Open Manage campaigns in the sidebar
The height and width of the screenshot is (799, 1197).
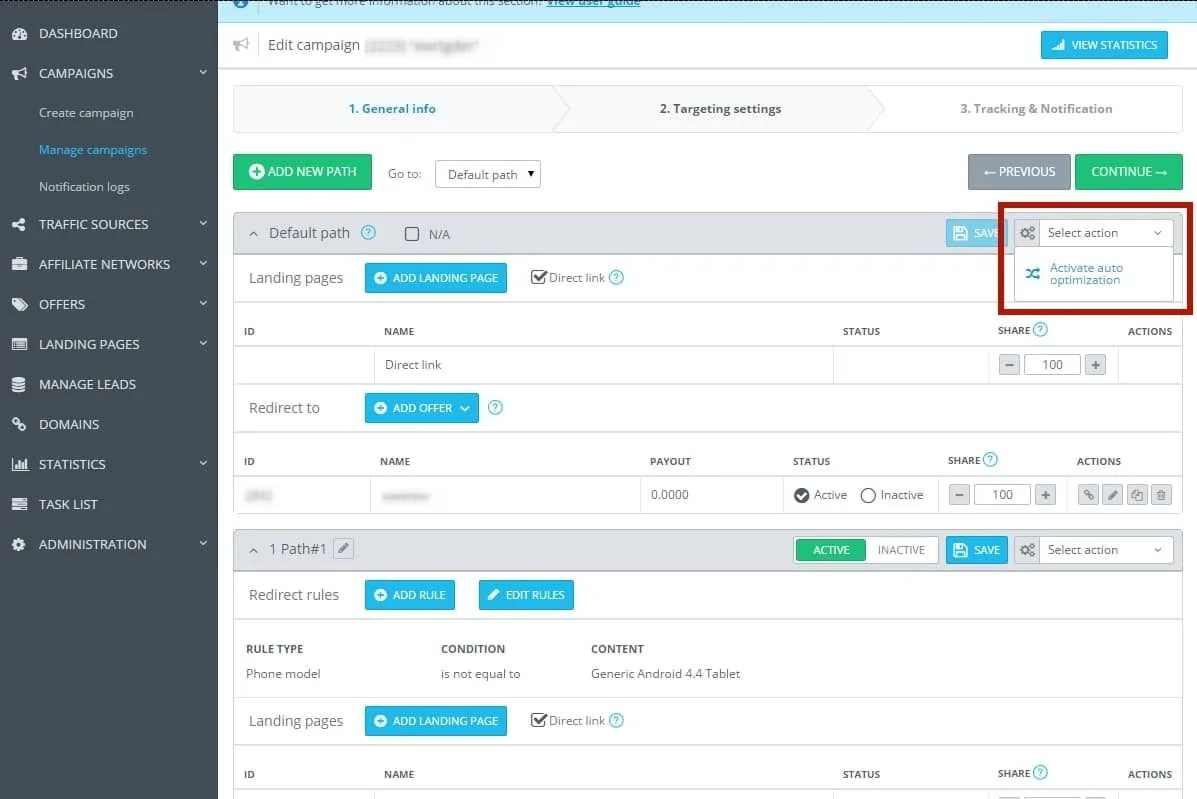[x=93, y=149]
